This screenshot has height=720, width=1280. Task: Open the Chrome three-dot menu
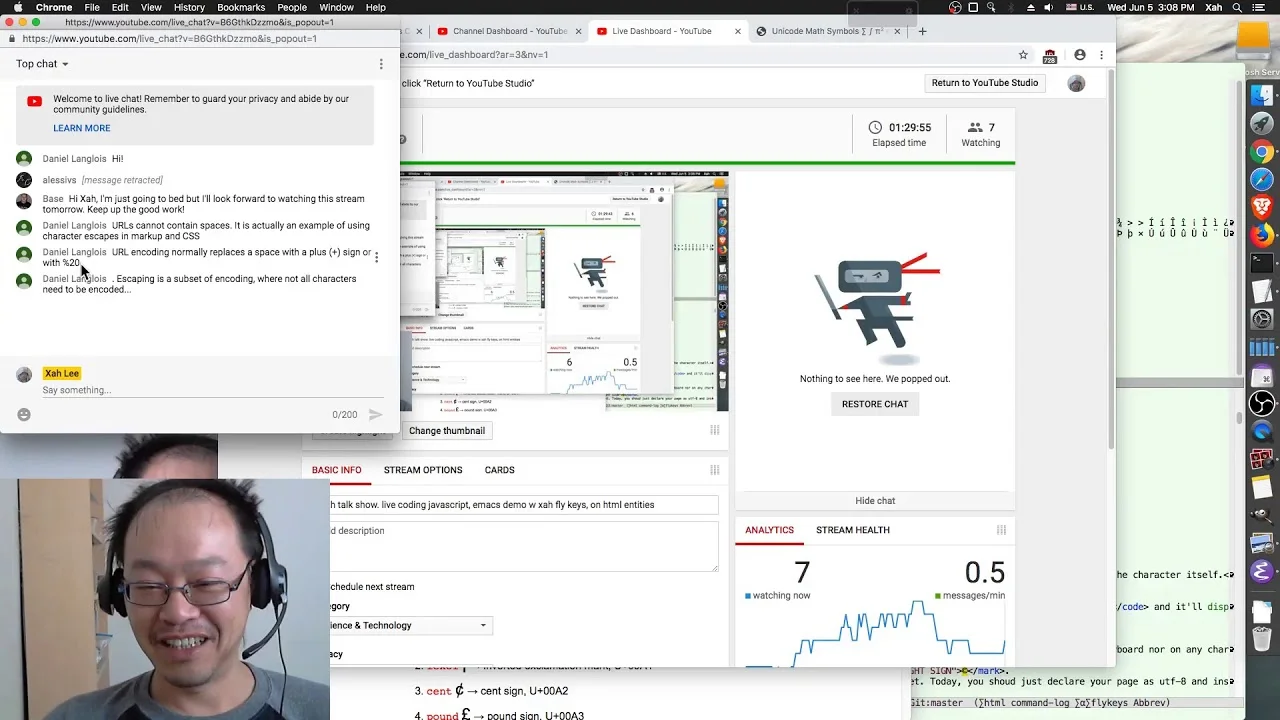1102,55
